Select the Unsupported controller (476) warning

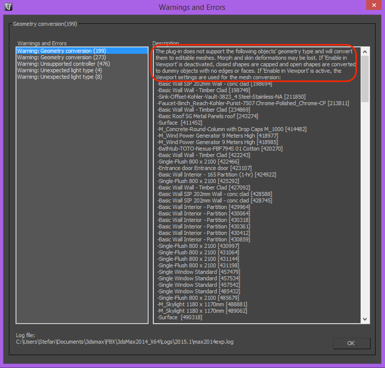coord(63,64)
